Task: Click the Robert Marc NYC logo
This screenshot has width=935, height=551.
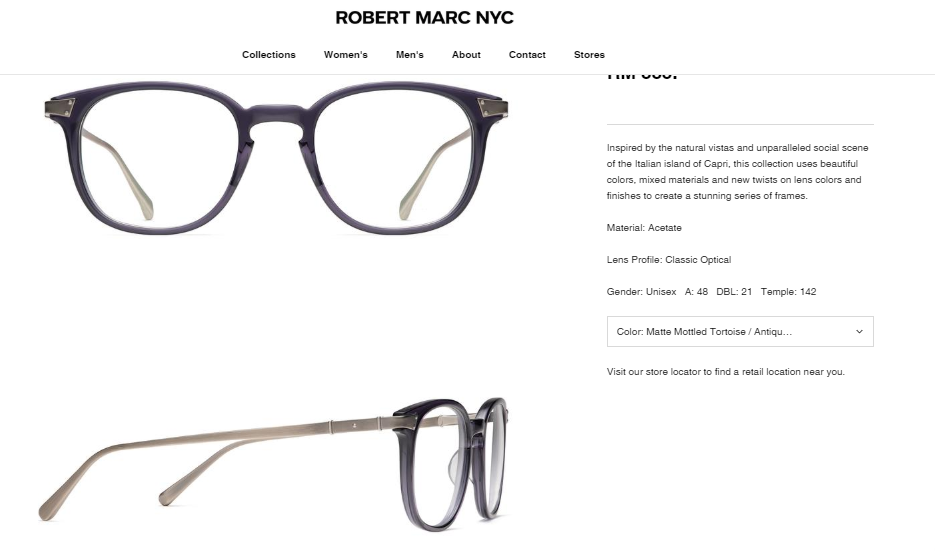Action: coord(424,18)
